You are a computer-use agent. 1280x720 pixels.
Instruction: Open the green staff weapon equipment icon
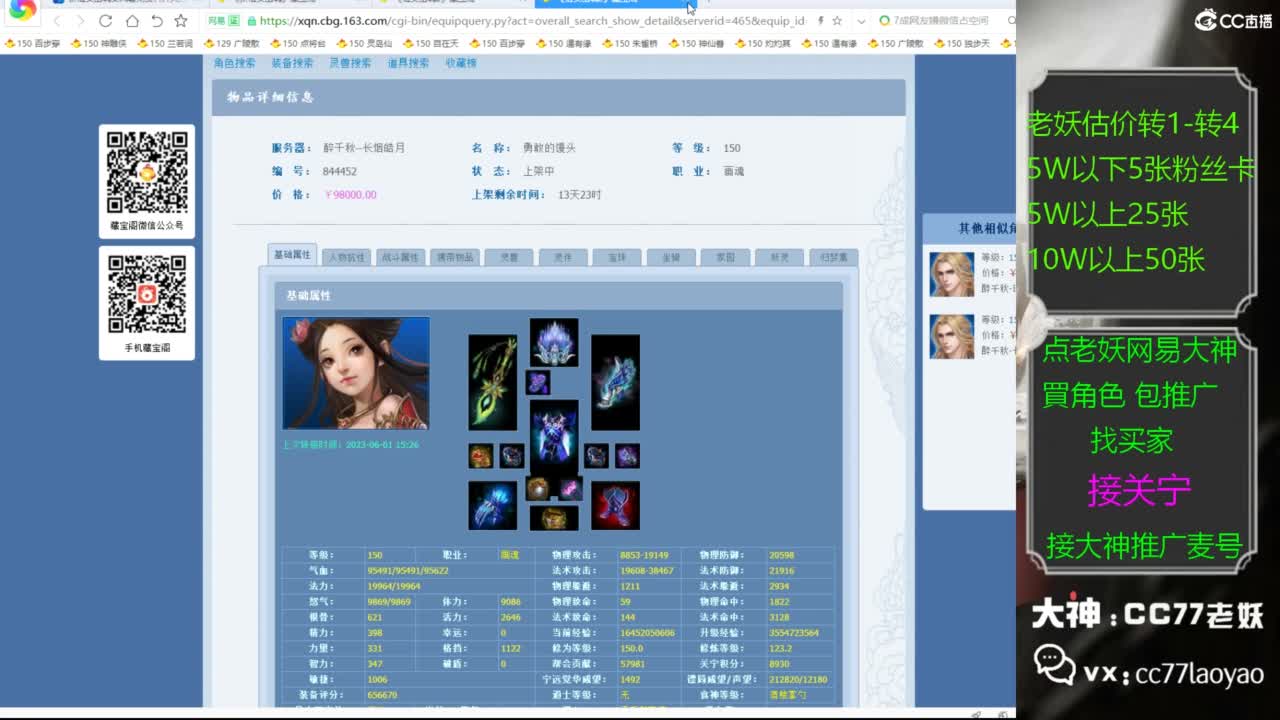tap(493, 383)
